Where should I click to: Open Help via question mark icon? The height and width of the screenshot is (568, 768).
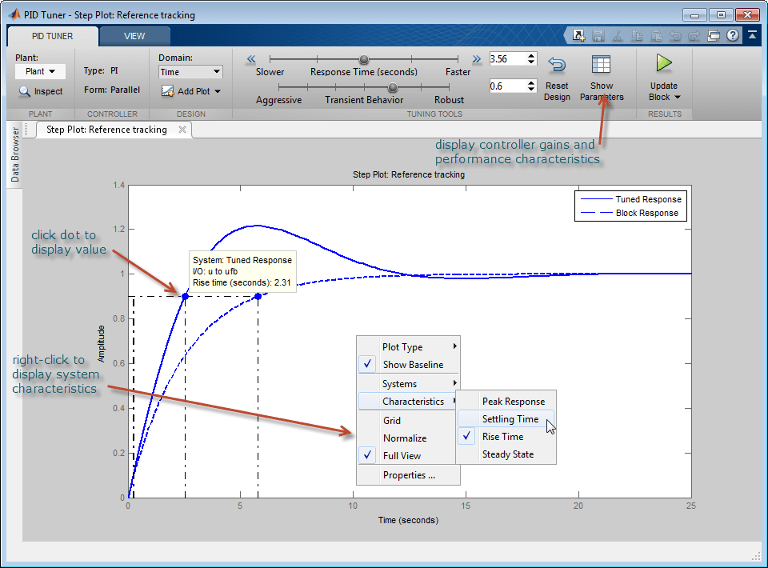click(x=733, y=35)
